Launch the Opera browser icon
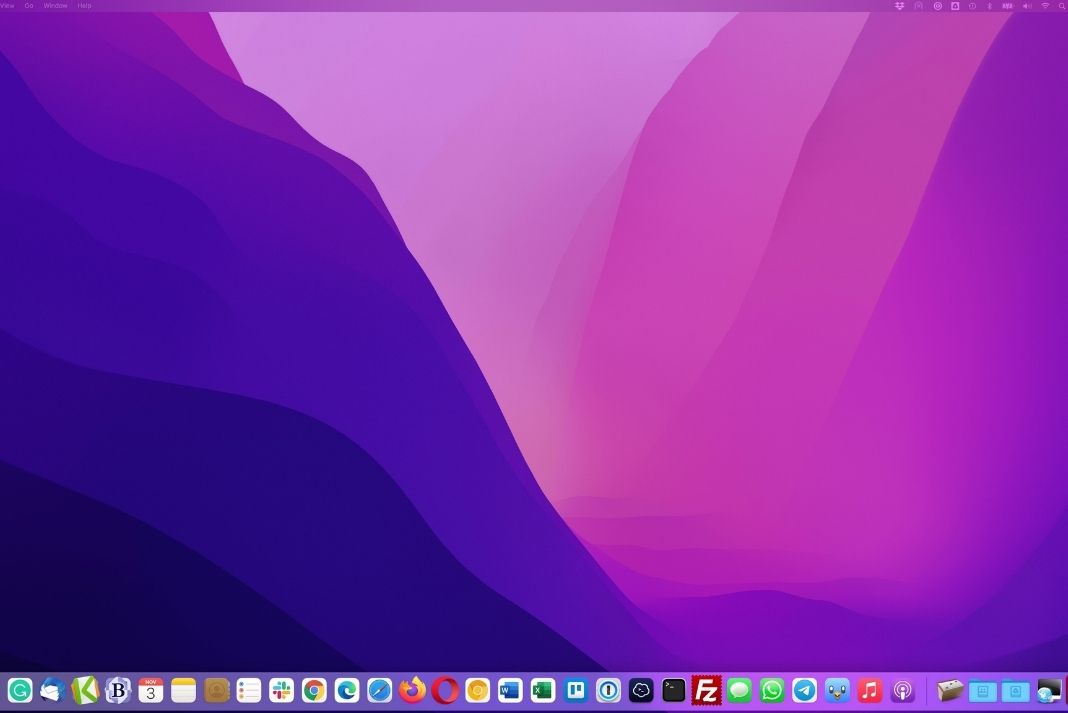The image size is (1068, 713). (445, 690)
